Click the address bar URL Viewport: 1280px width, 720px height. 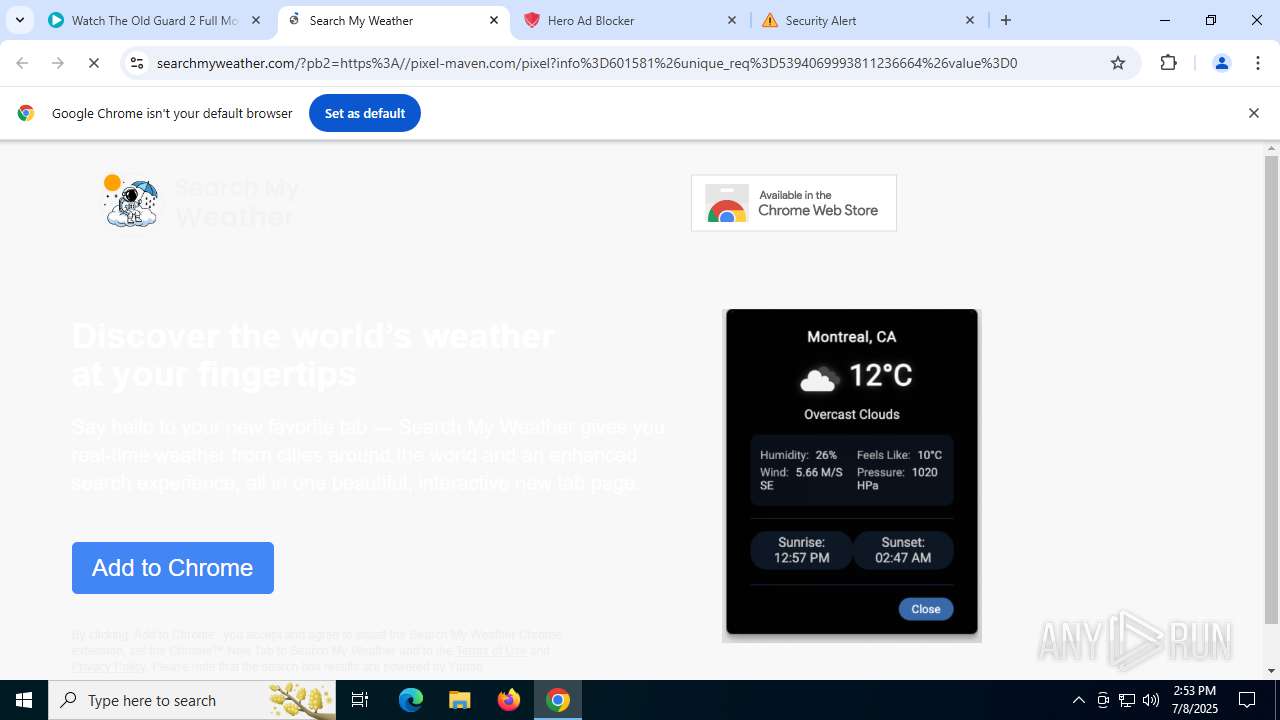587,63
